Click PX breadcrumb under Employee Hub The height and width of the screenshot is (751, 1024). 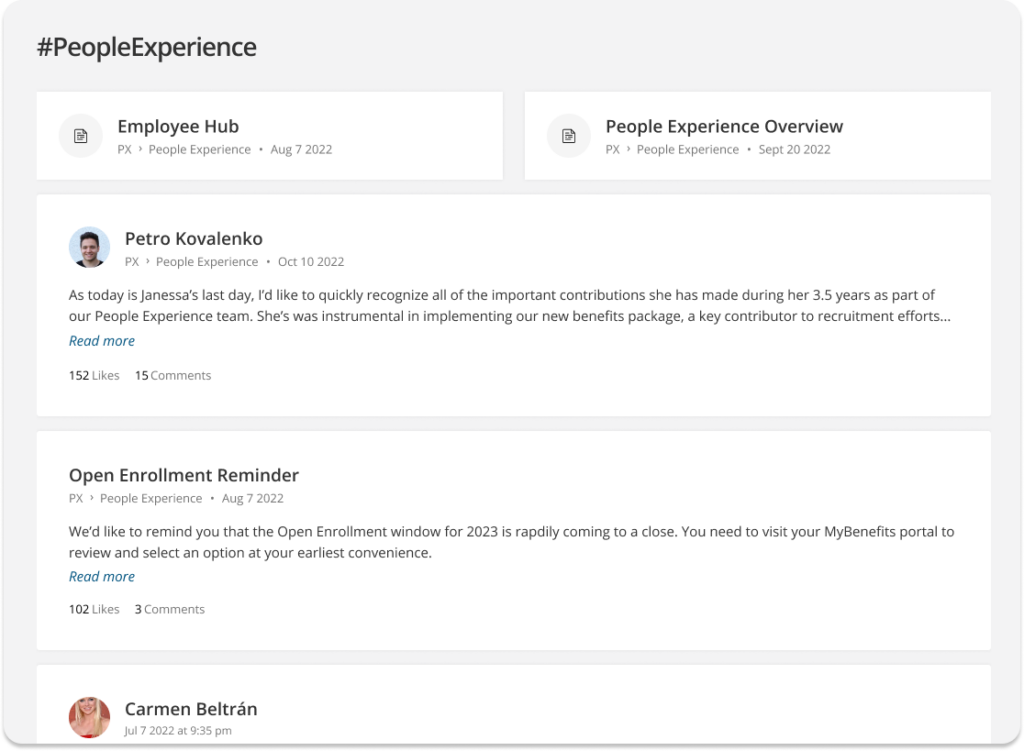pyautogui.click(x=125, y=150)
